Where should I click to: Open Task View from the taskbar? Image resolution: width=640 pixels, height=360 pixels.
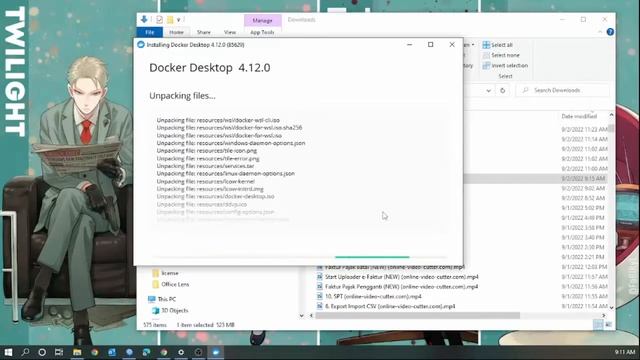[59, 352]
